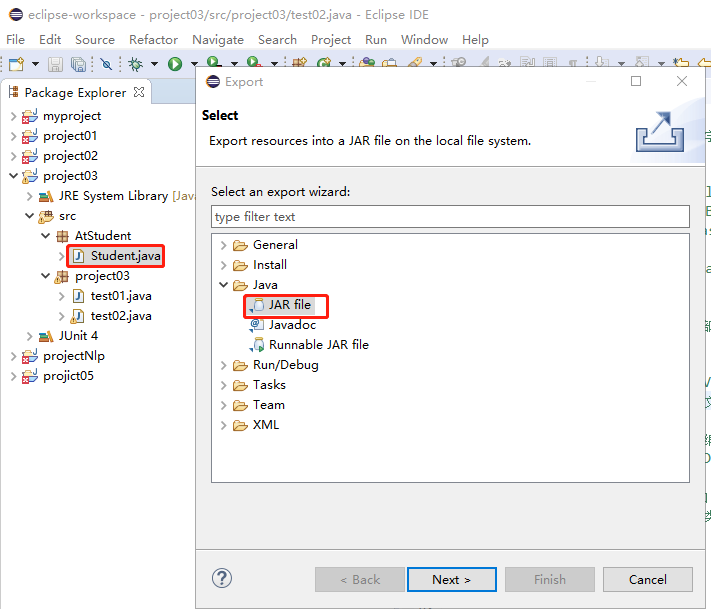Expand the myproject tree node
The height and width of the screenshot is (609, 711).
(14, 117)
